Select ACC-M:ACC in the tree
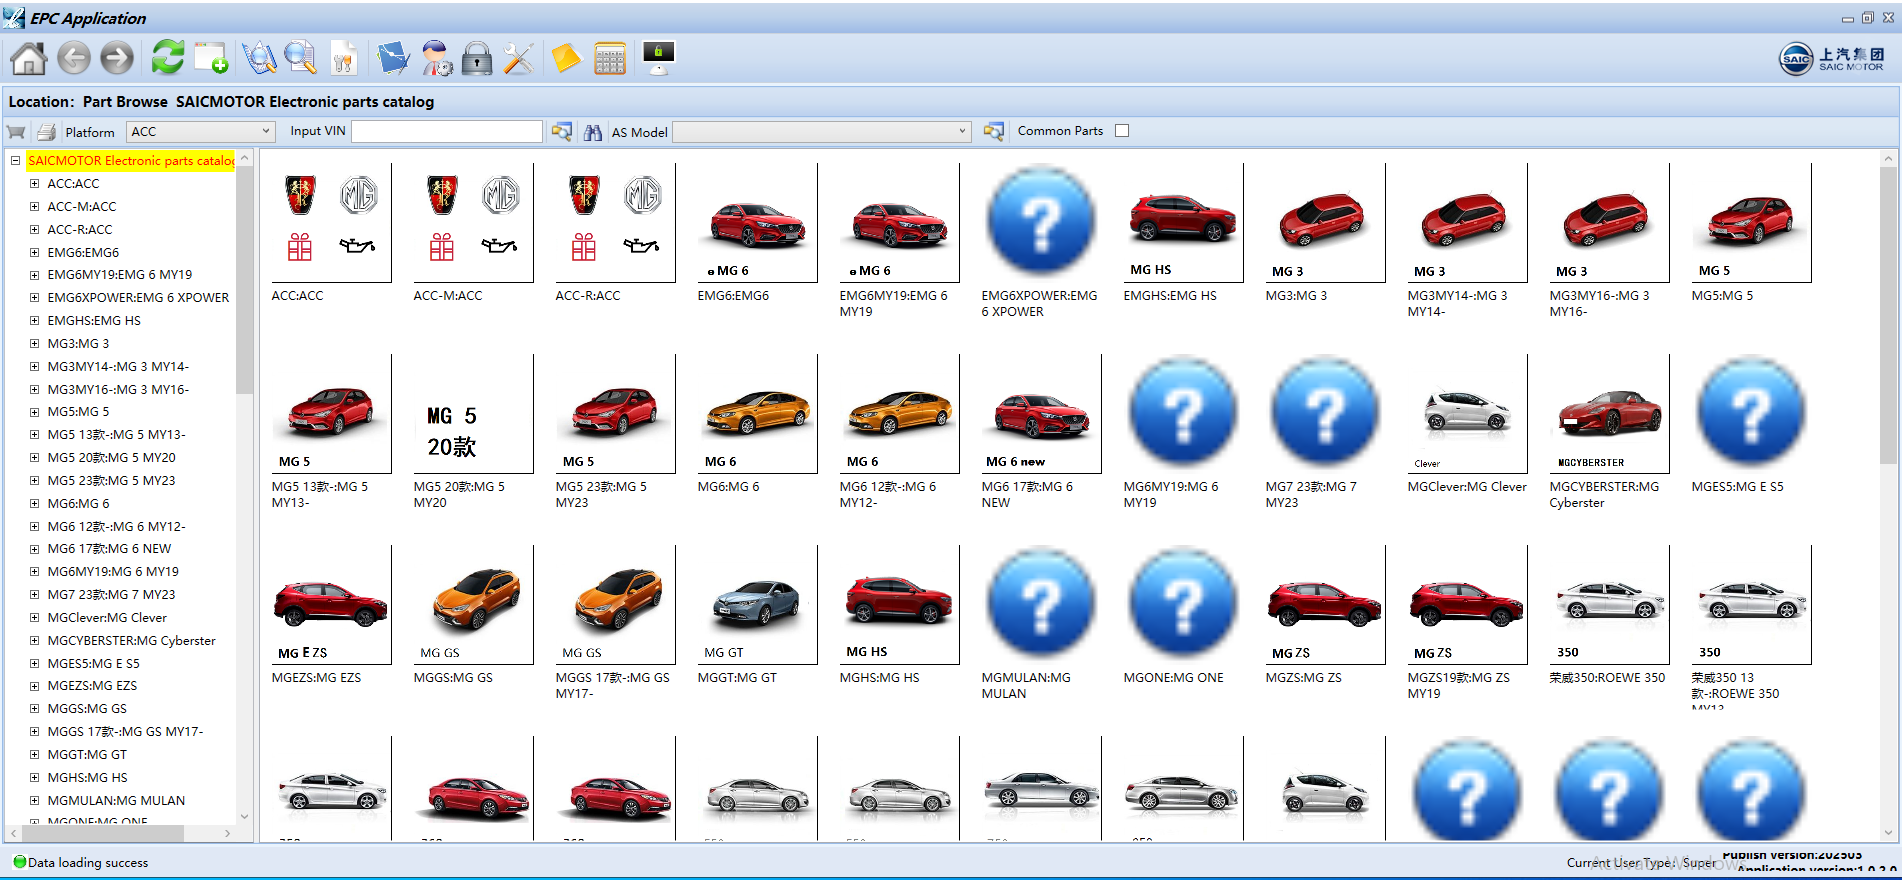This screenshot has height=880, width=1902. pos(82,207)
